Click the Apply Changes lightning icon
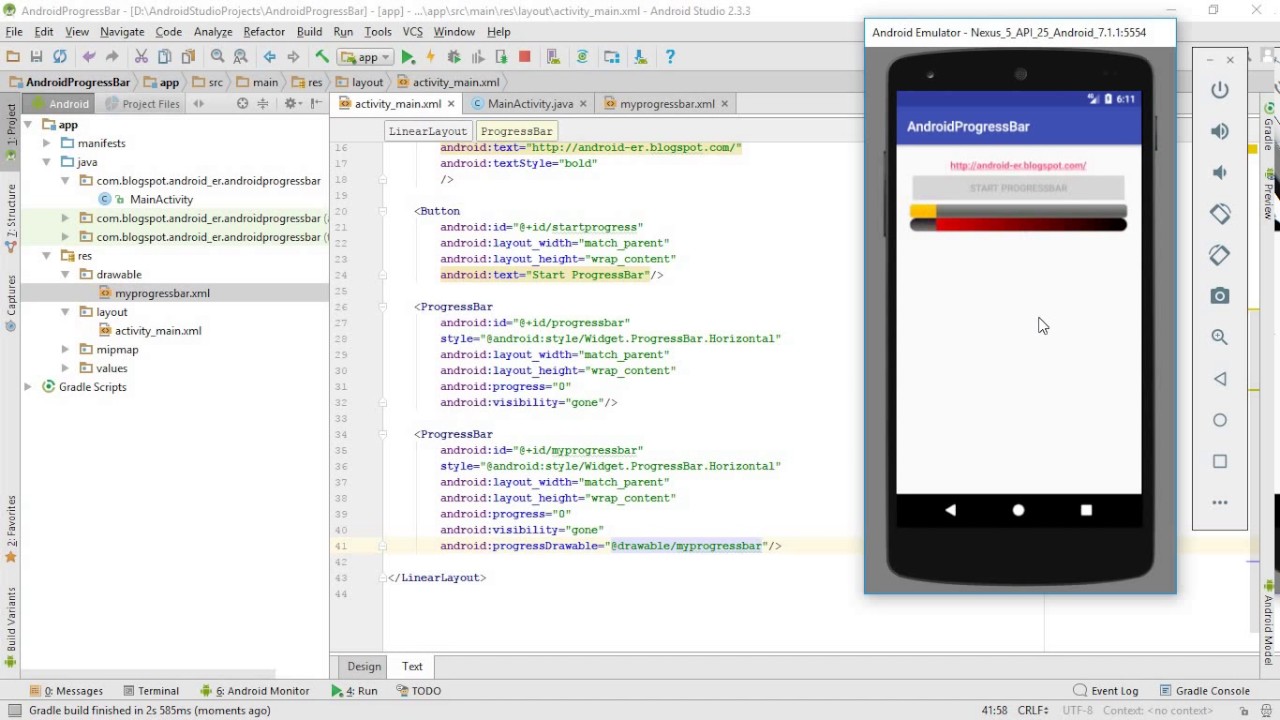 tap(431, 57)
